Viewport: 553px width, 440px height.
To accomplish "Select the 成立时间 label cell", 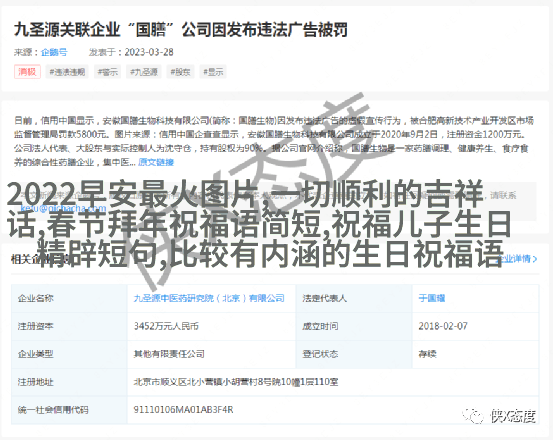I will [x=354, y=326].
